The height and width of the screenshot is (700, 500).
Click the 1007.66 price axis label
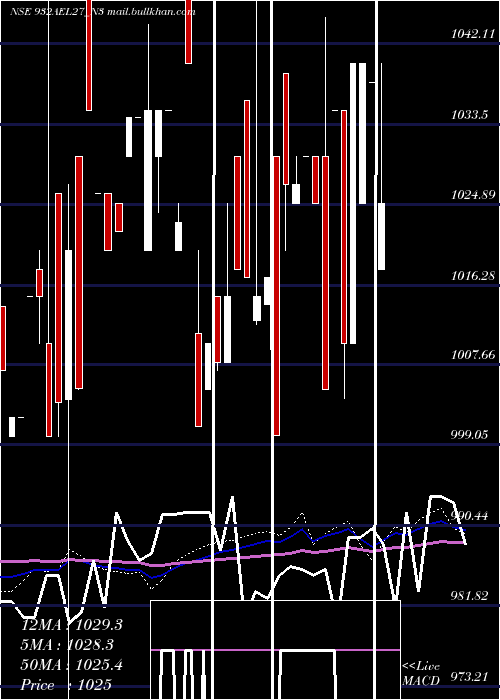[474, 355]
